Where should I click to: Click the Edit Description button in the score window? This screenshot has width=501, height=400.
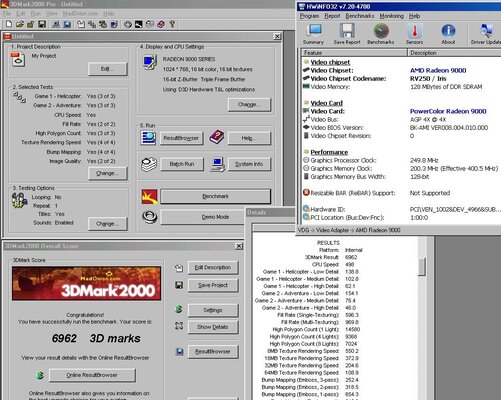tap(213, 267)
